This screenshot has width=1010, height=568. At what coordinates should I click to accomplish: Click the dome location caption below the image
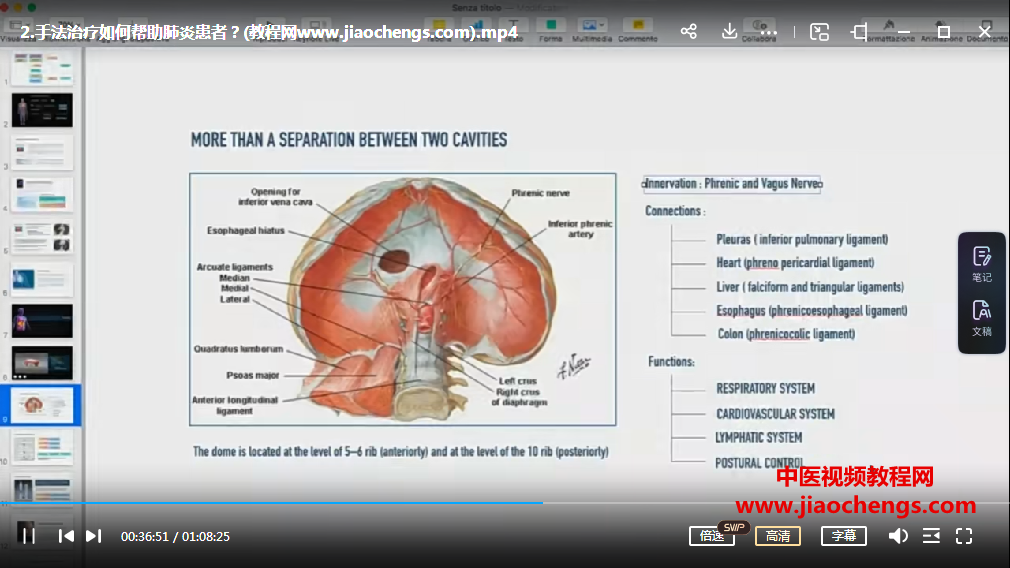400,451
